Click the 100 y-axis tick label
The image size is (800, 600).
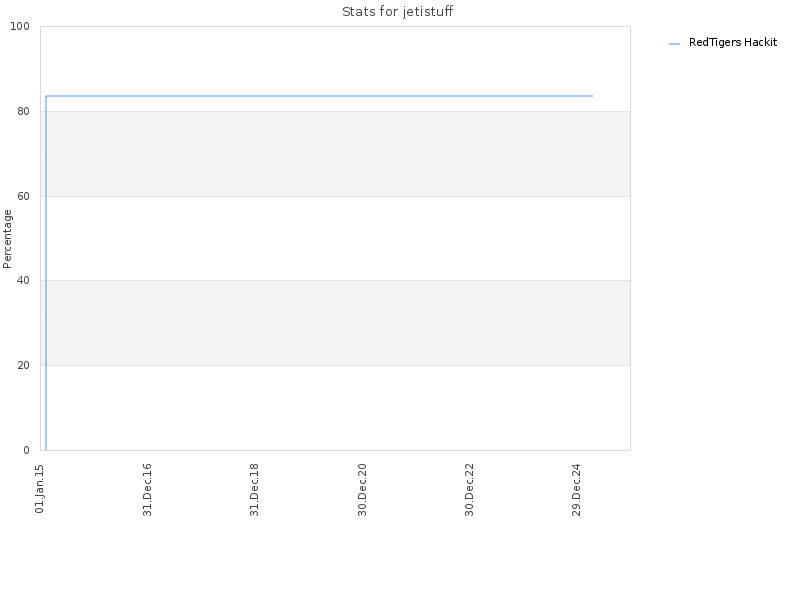tap(20, 27)
